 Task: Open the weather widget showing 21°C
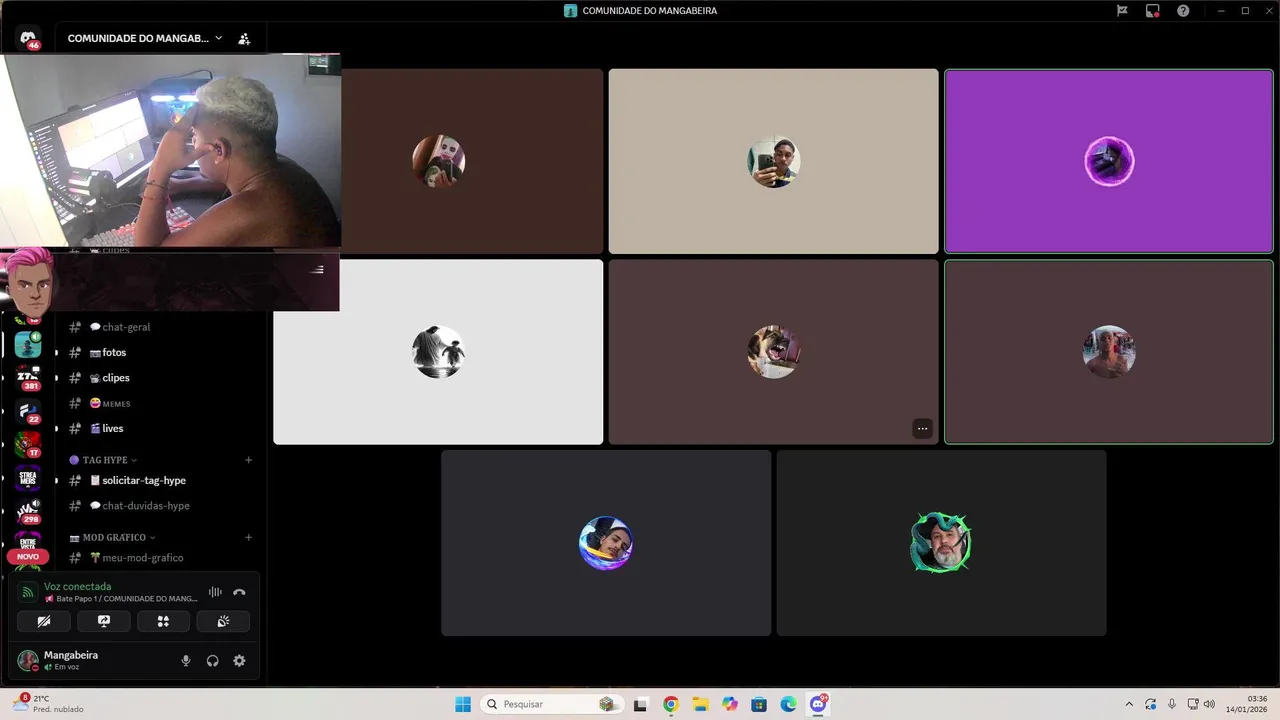click(x=47, y=704)
